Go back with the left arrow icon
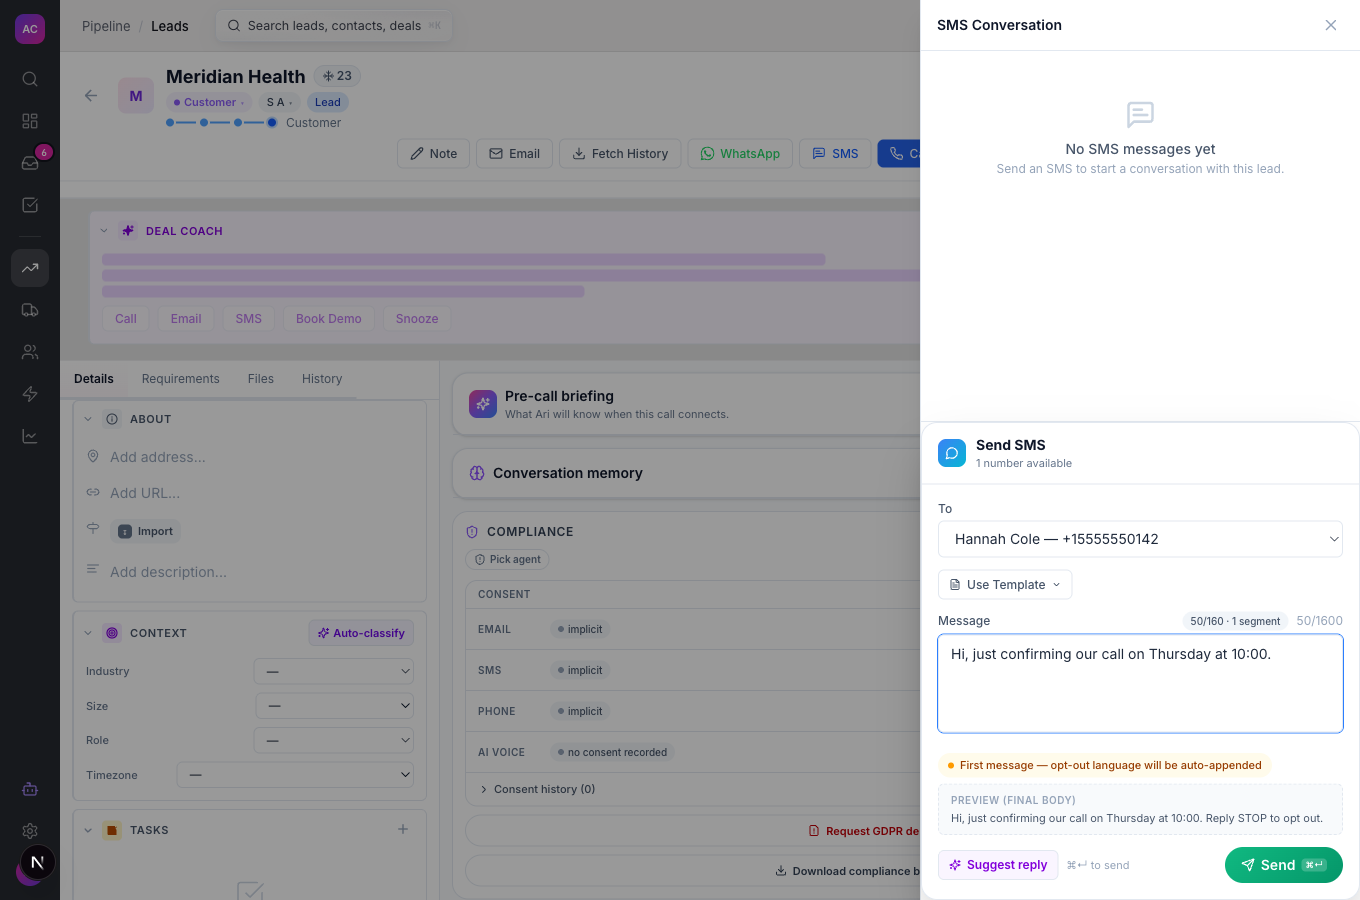 point(91,96)
